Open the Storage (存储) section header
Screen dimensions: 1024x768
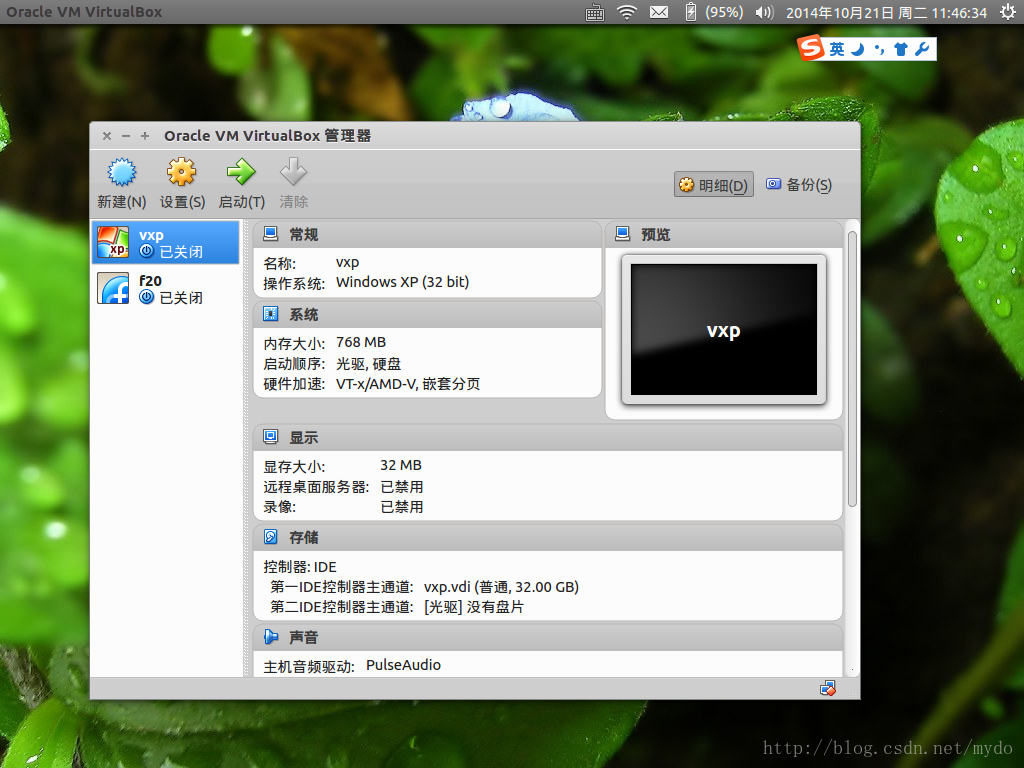point(547,537)
